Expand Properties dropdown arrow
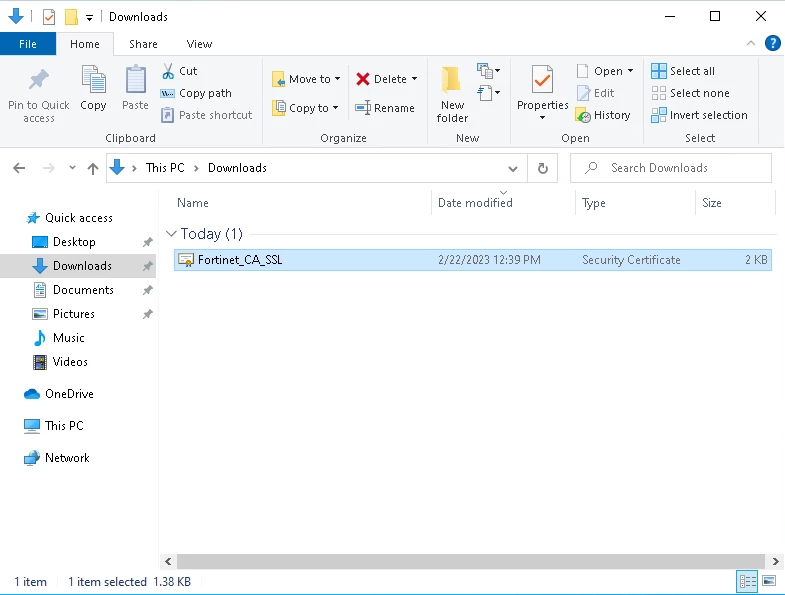The height and width of the screenshot is (595, 785). tap(542, 118)
